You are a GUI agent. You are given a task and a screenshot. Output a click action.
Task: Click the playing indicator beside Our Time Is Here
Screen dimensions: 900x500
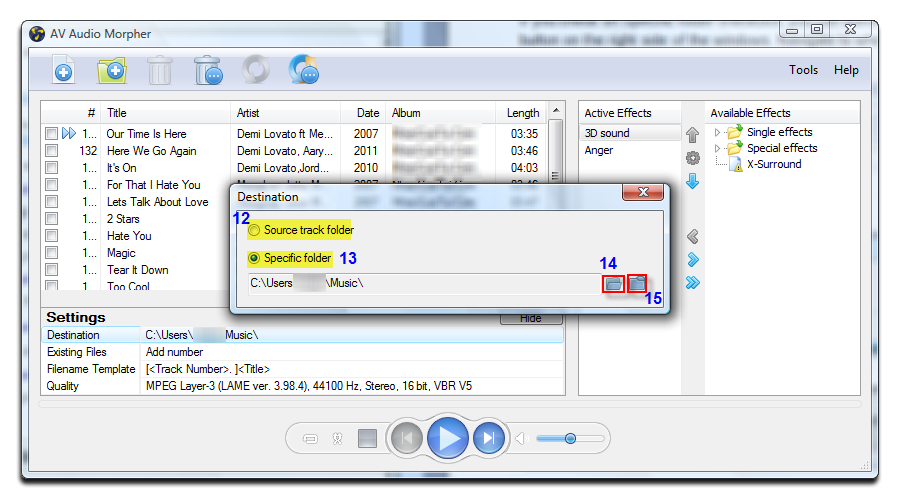(x=69, y=134)
